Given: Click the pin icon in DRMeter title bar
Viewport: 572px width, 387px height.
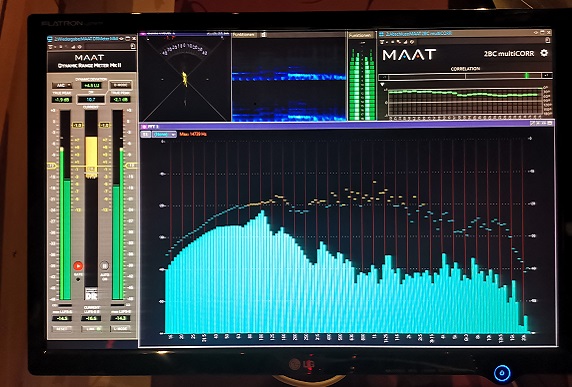Looking at the screenshot, I should tap(121, 38).
